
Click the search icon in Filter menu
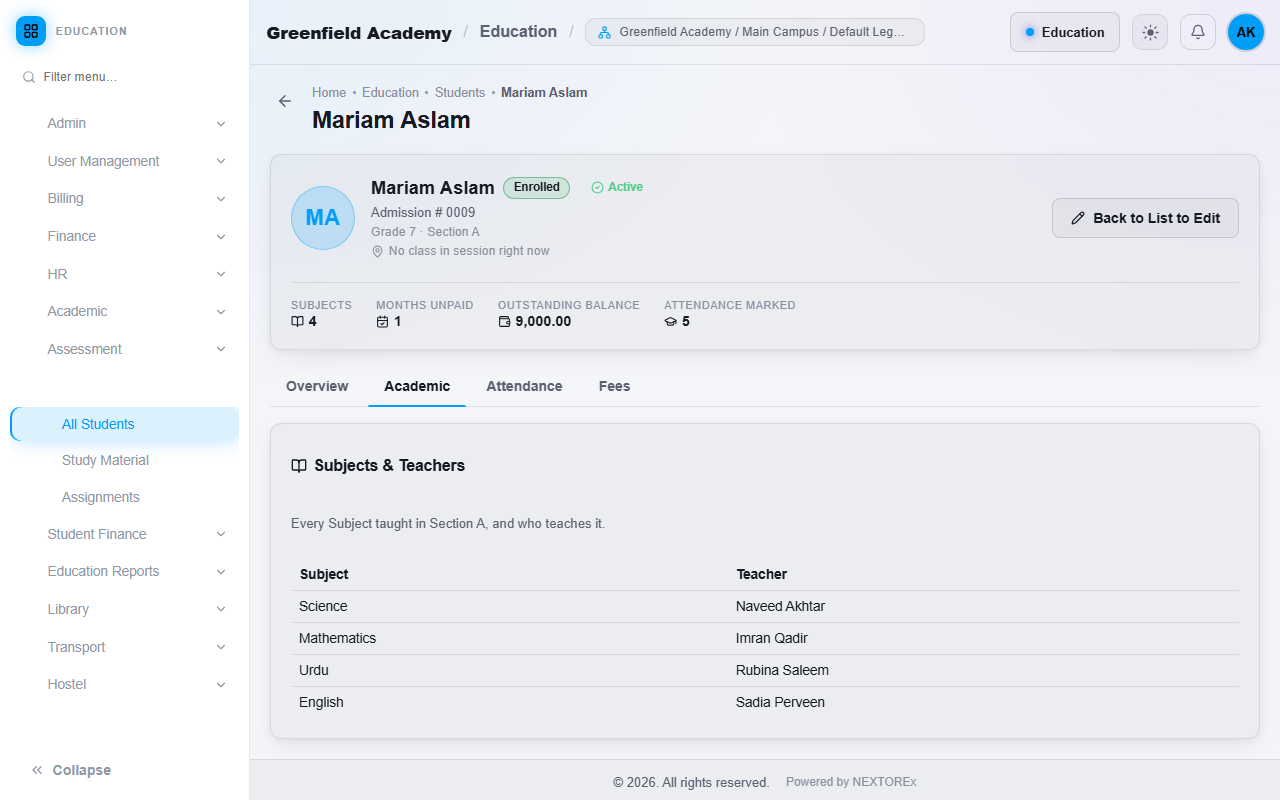[x=29, y=77]
